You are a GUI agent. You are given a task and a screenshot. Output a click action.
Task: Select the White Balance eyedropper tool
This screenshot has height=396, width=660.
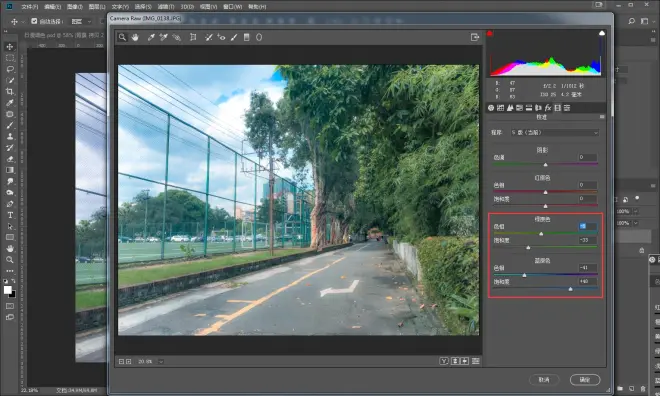click(151, 37)
